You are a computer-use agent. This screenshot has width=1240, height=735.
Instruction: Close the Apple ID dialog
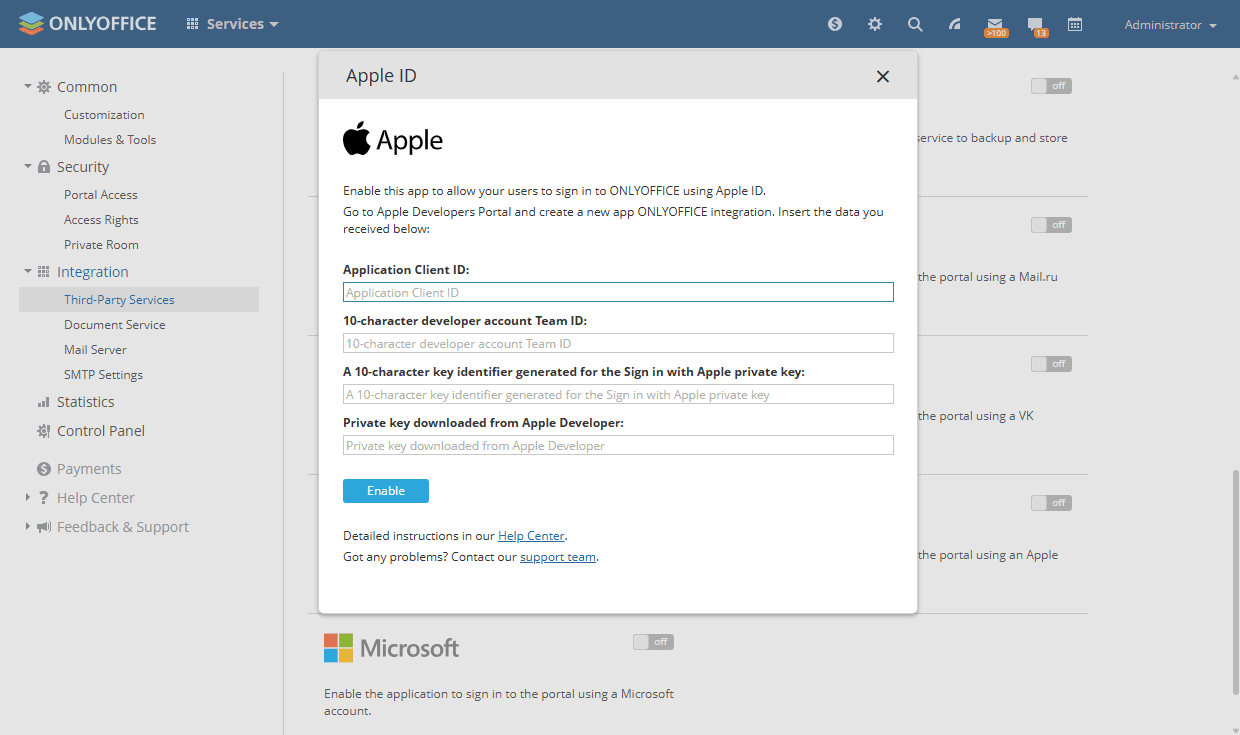point(883,76)
